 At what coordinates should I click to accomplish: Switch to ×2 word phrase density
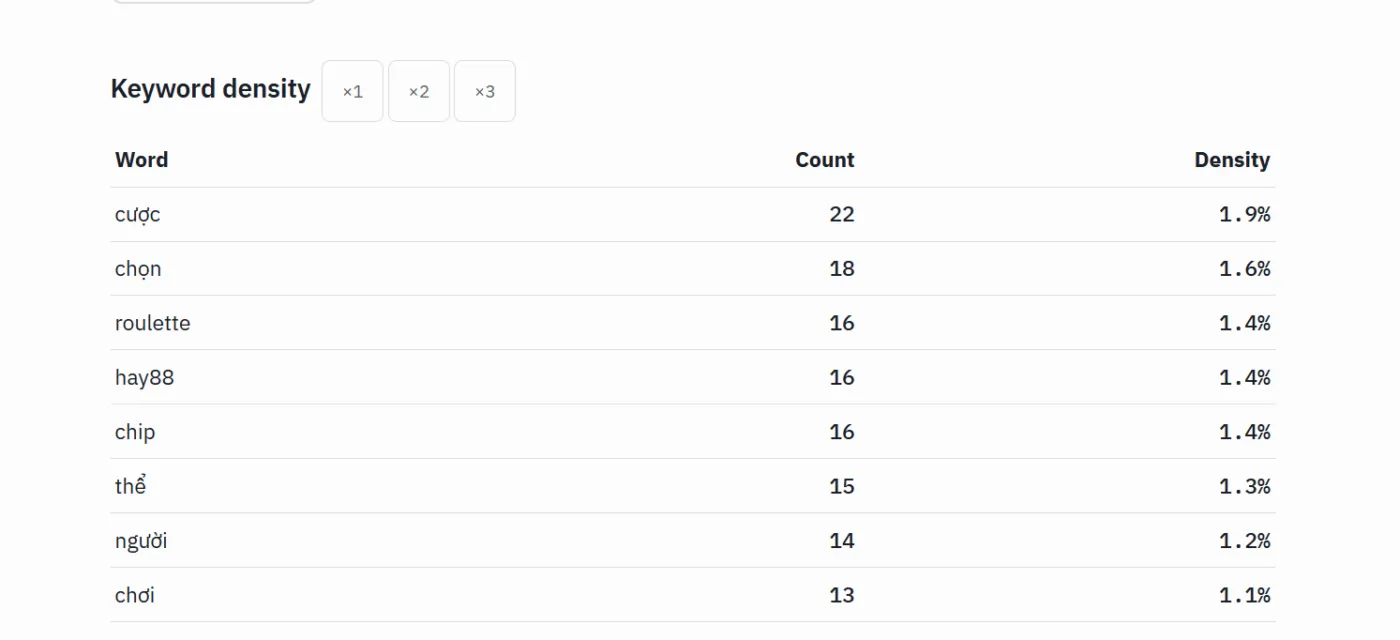tap(419, 91)
